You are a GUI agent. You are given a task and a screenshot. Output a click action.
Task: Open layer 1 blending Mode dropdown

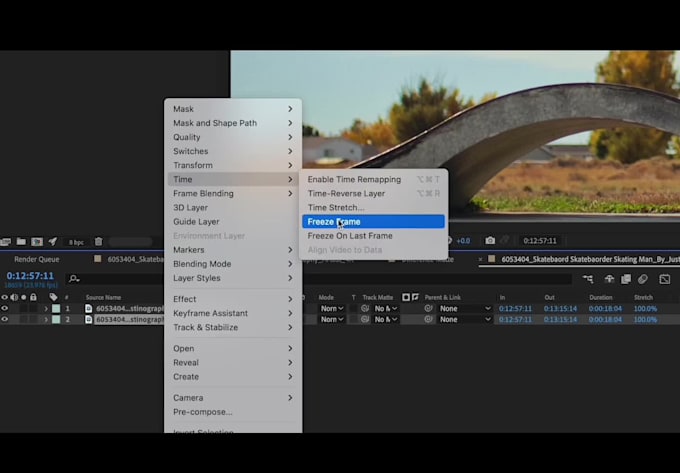click(332, 309)
